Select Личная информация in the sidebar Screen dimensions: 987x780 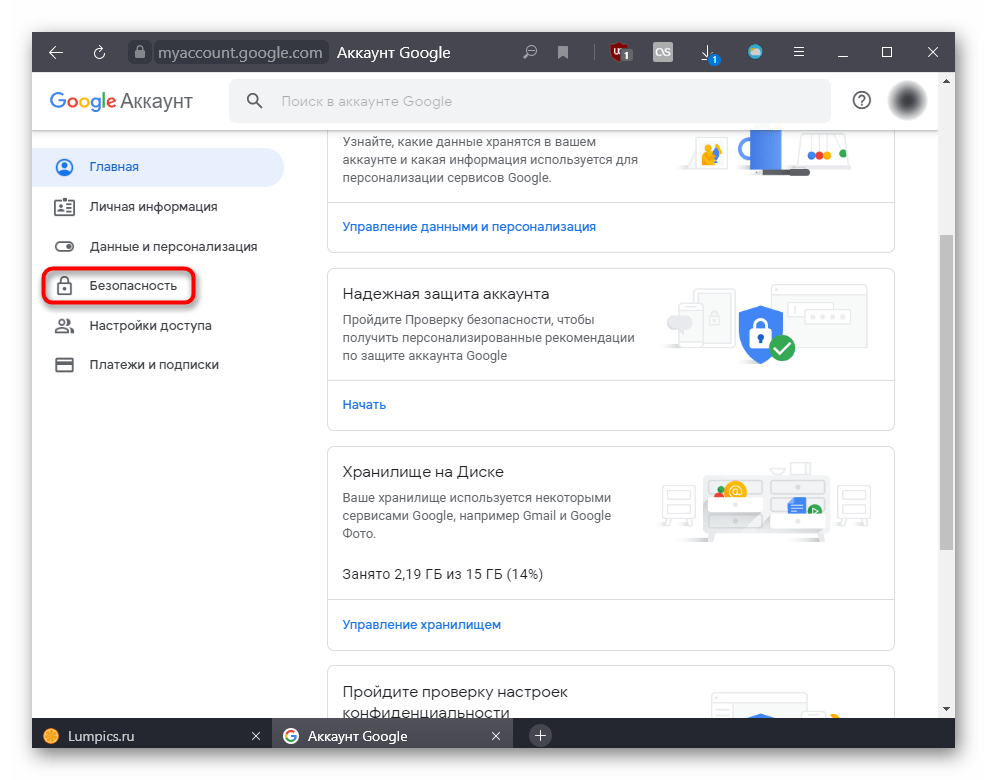[152, 207]
